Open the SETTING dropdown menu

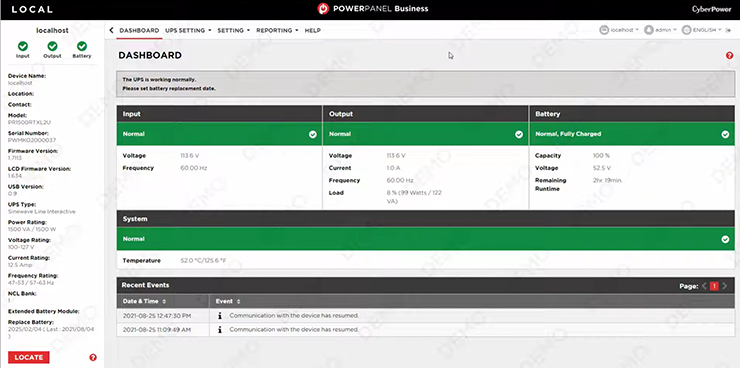point(234,30)
